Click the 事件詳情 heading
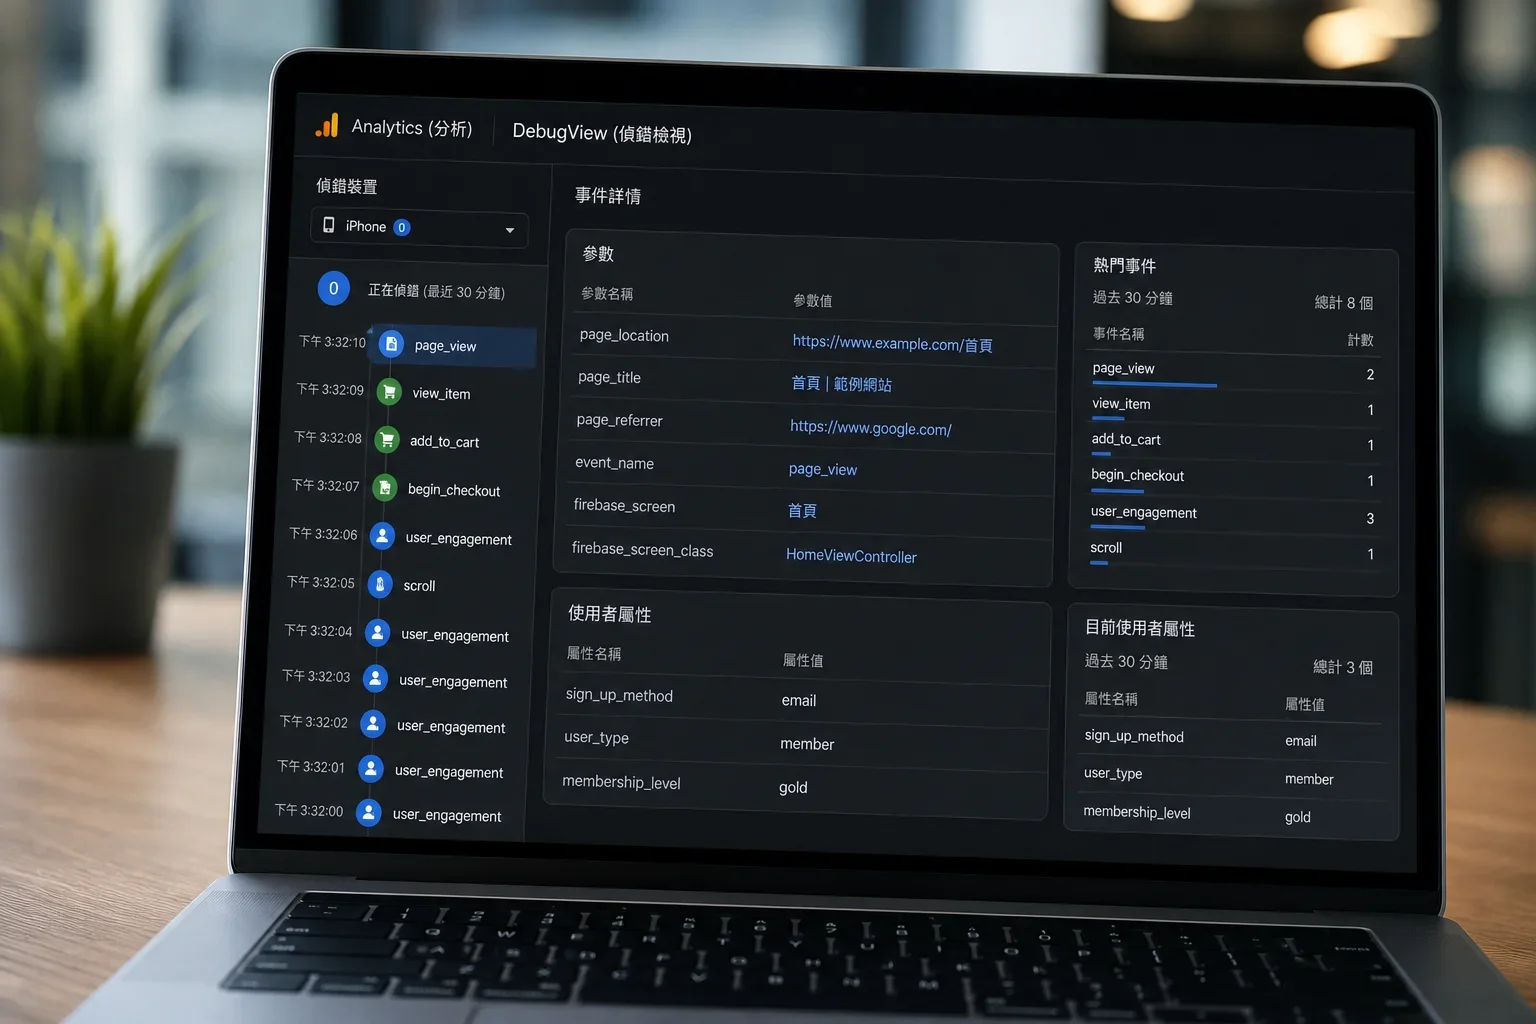This screenshot has width=1536, height=1024. [608, 196]
